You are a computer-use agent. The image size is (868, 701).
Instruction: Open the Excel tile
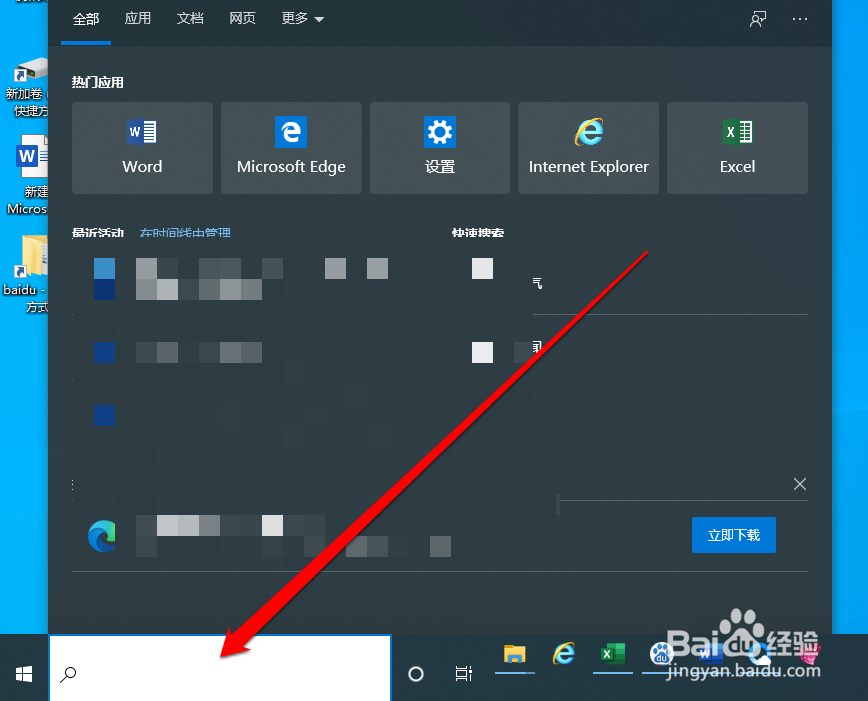[737, 148]
